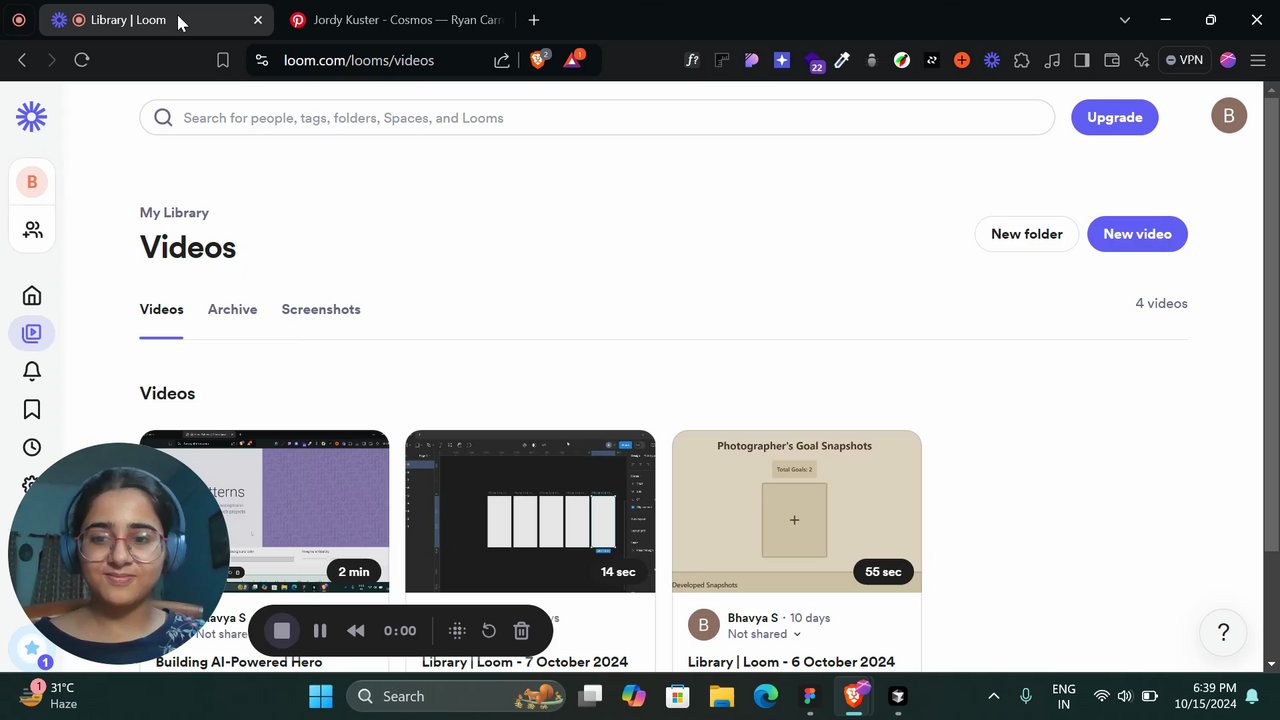Viewport: 1280px width, 720px height.
Task: Open Figma from the taskbar
Action: [809, 696]
